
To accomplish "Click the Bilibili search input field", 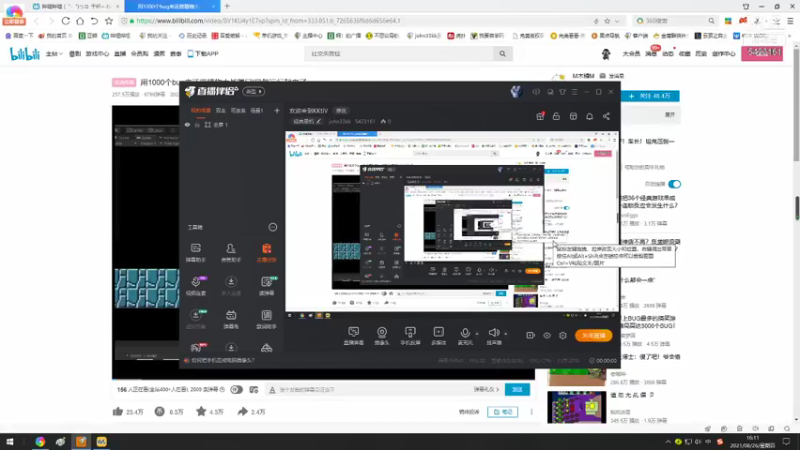I will pos(399,54).
